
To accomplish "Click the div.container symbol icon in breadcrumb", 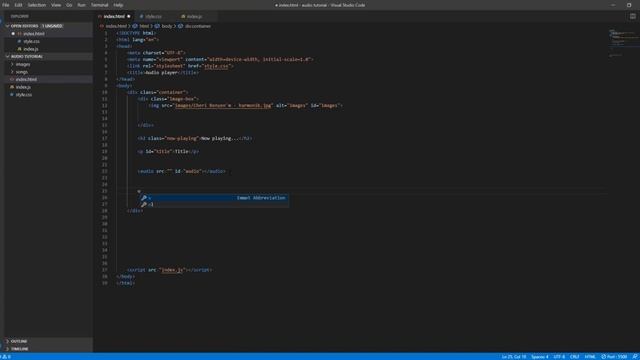I will pyautogui.click(x=180, y=26).
